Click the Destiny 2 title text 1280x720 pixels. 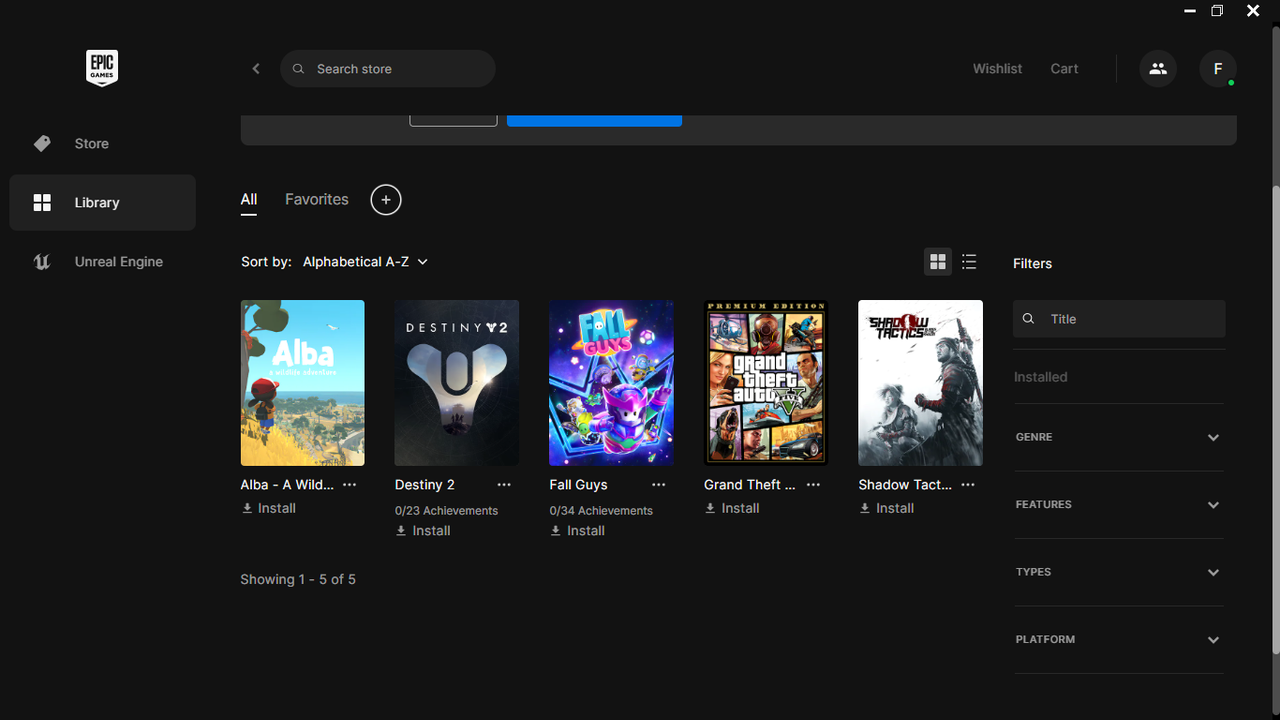(425, 485)
